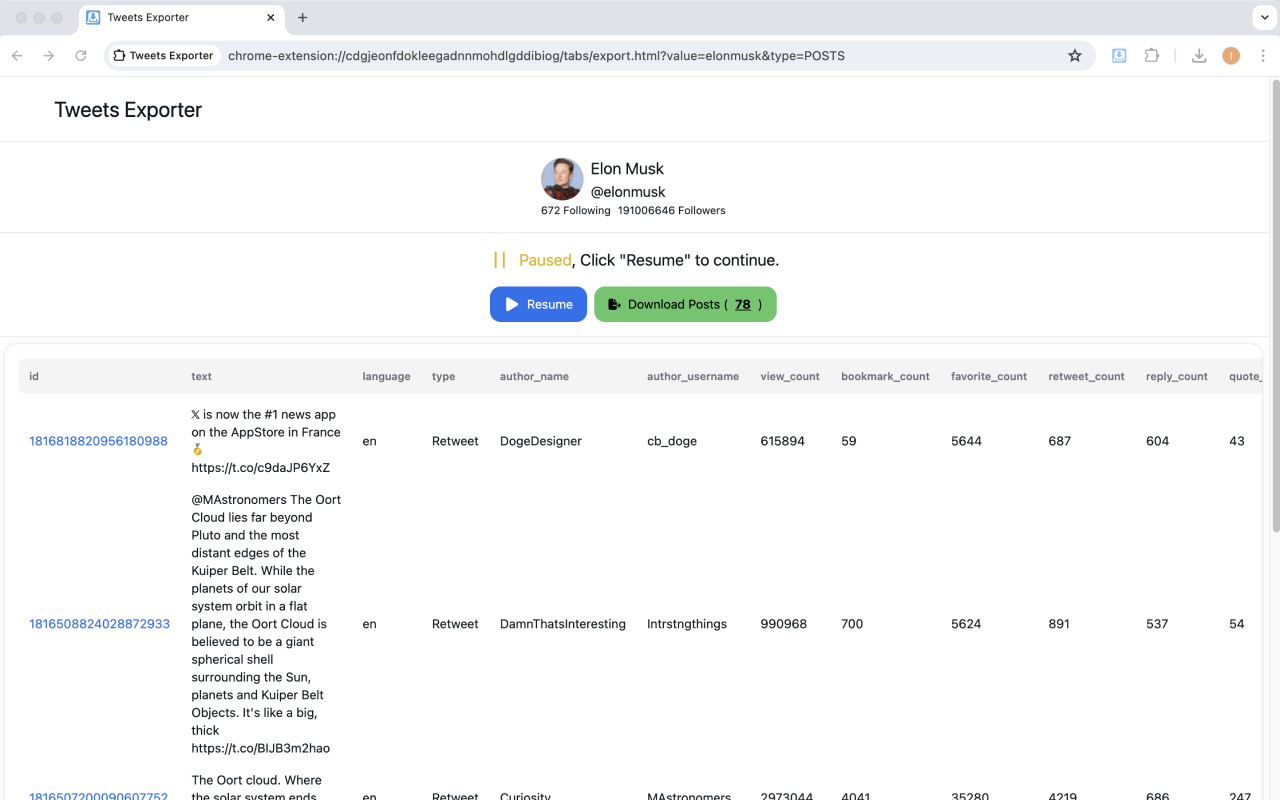Click Elon Musk profile avatar

(x=562, y=179)
